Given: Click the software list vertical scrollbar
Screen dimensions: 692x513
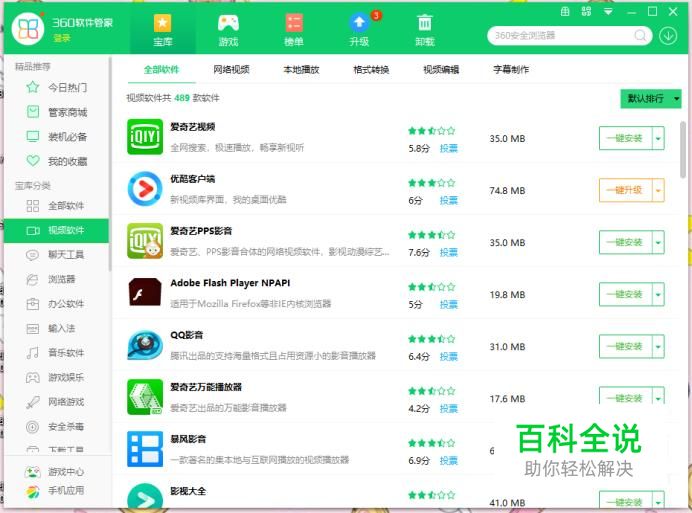Looking at the screenshot, I should click(682, 150).
